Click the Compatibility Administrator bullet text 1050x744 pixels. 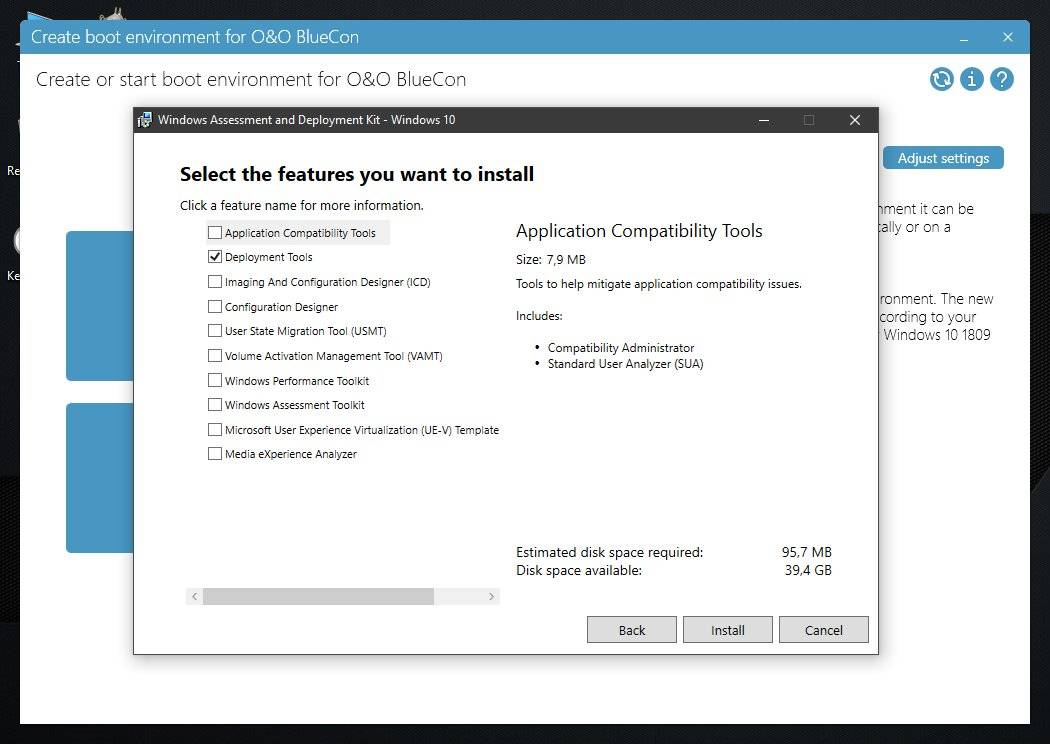point(621,348)
